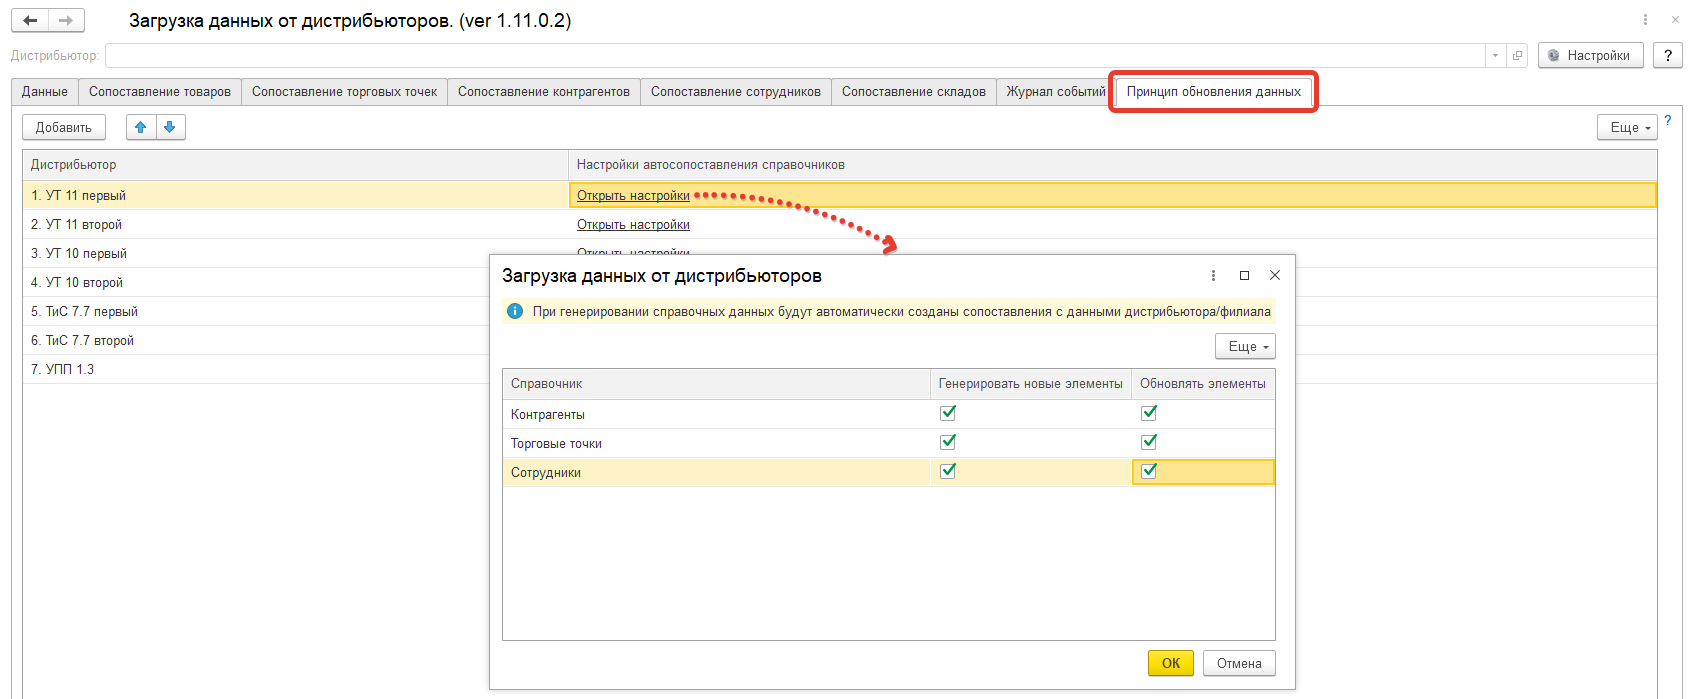Move row up with blue arrow
Viewport: 1694px width, 699px height.
click(x=141, y=127)
